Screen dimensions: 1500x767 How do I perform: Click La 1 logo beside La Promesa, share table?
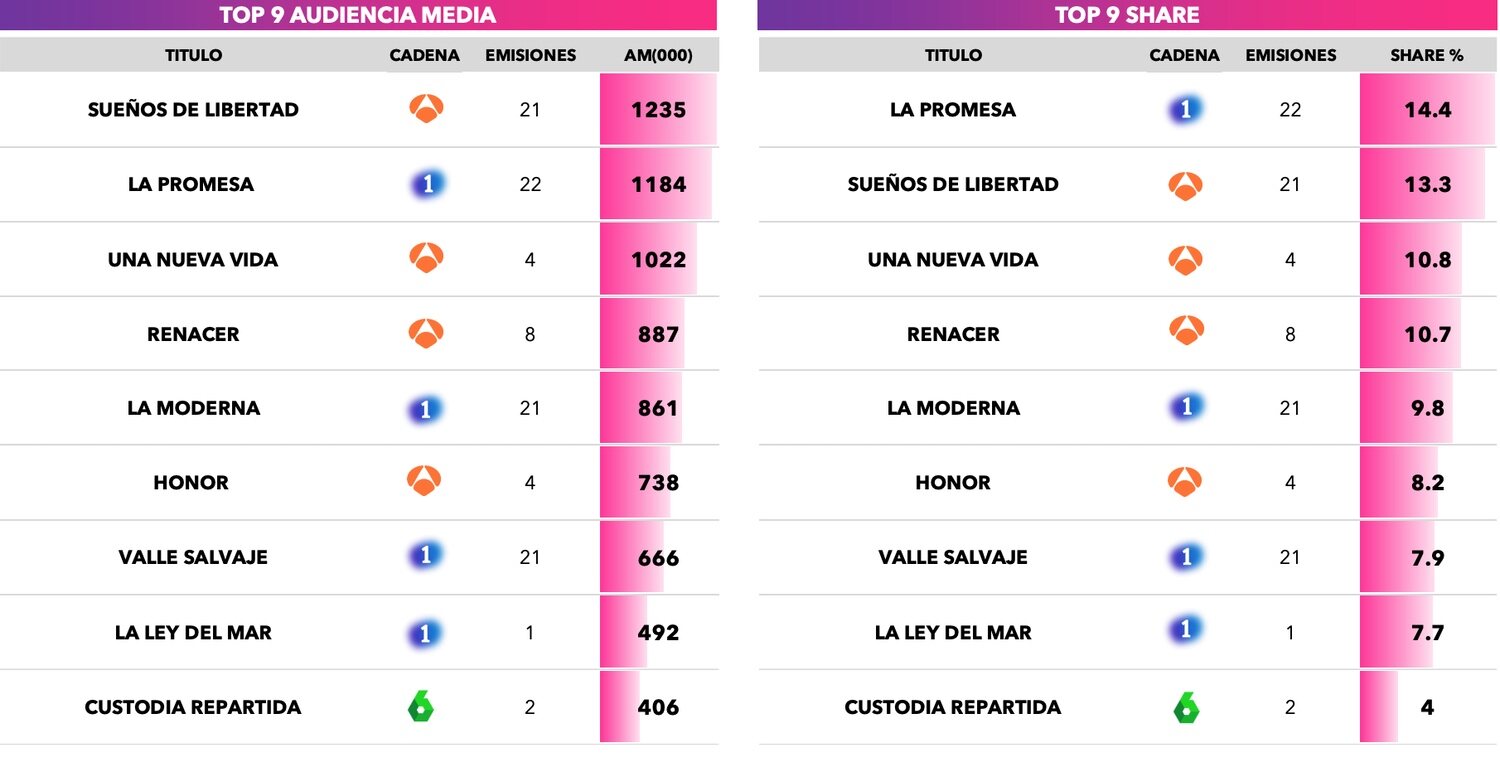click(x=1185, y=109)
